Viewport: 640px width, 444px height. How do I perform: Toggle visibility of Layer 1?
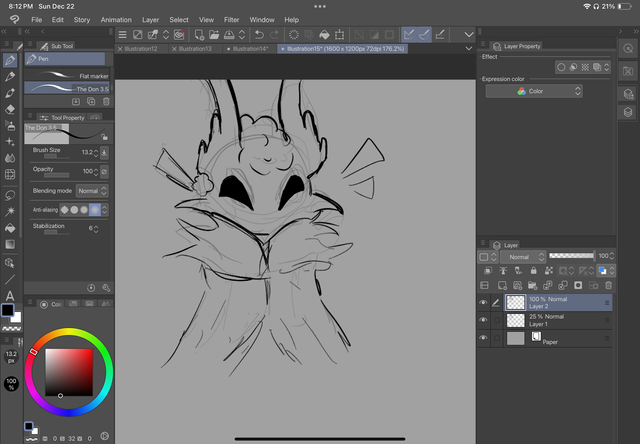484,320
